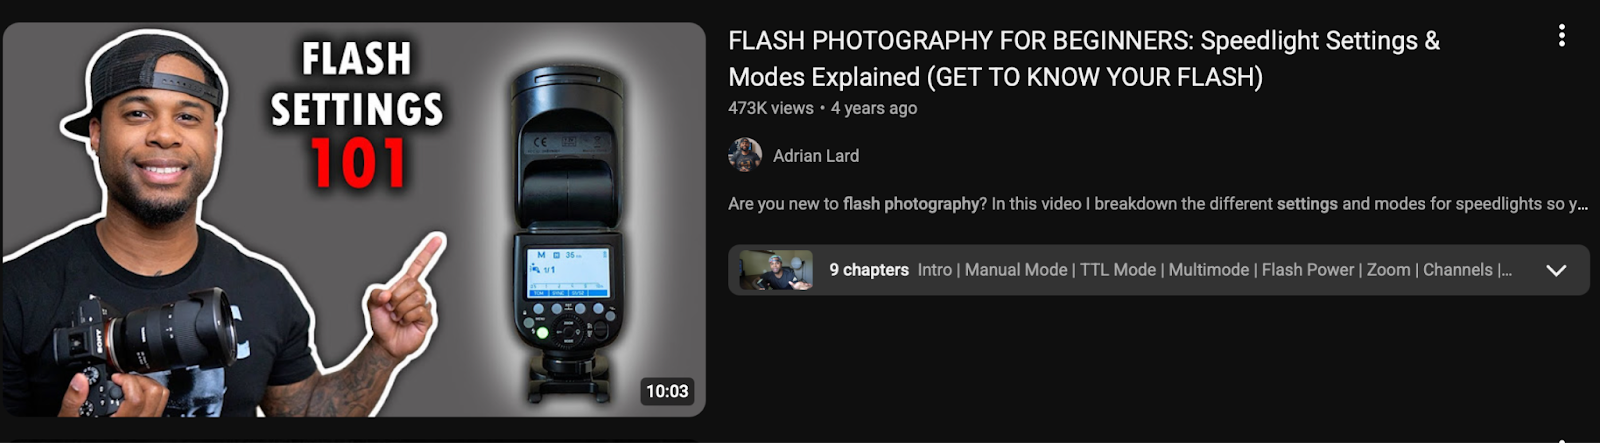The image size is (1600, 443).
Task: Open the small chapters preview thumbnail
Action: click(775, 270)
